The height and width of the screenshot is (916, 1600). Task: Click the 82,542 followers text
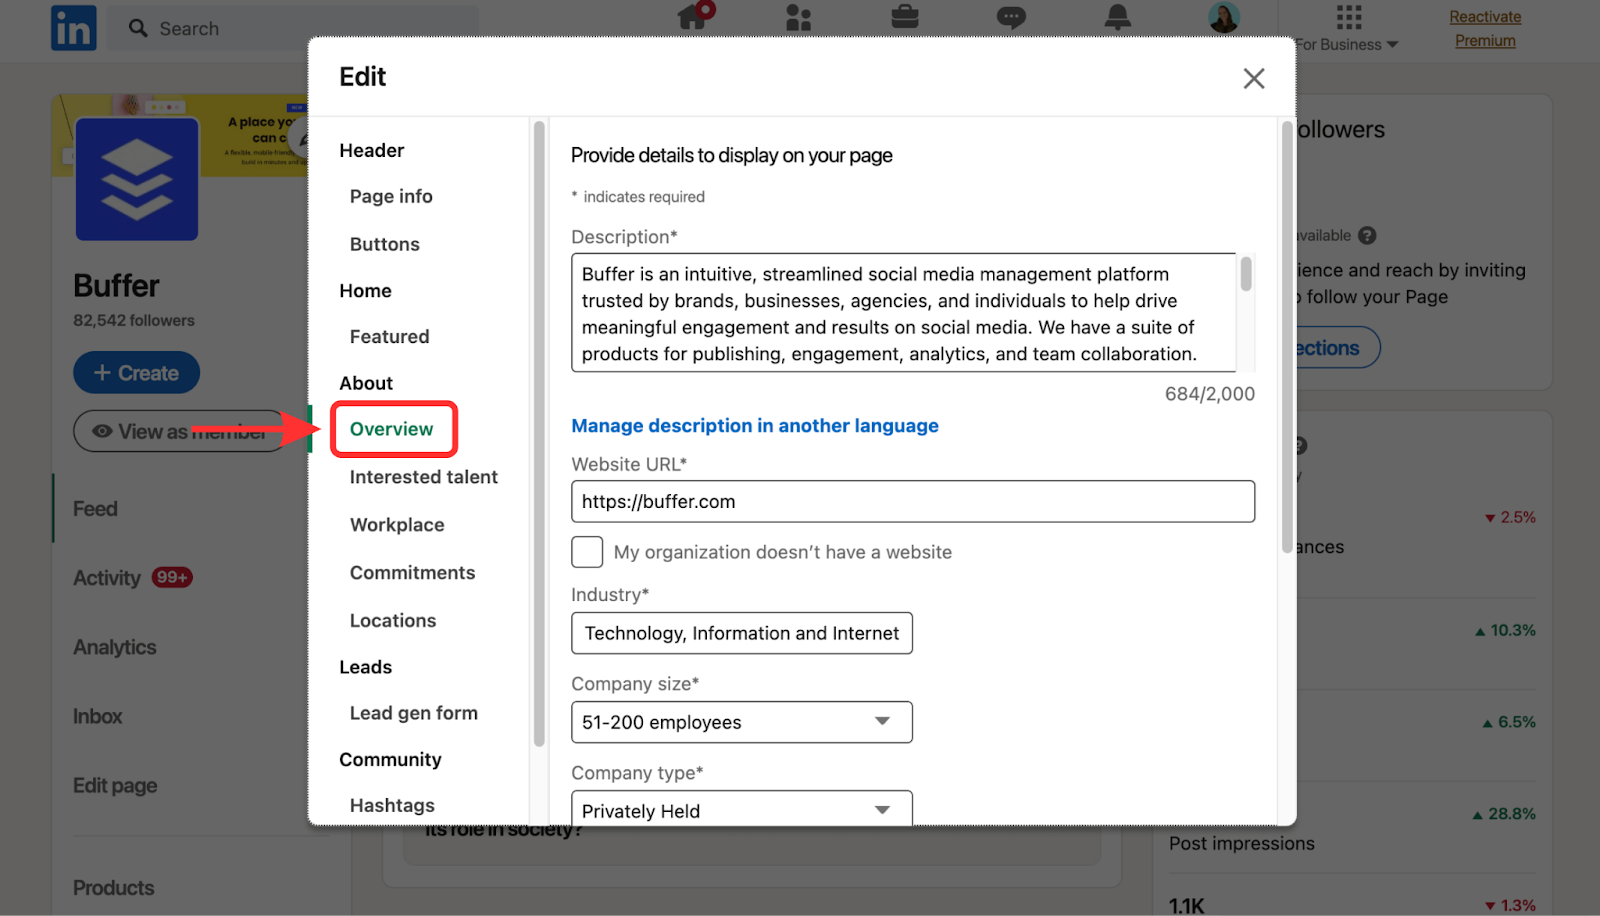click(x=134, y=321)
